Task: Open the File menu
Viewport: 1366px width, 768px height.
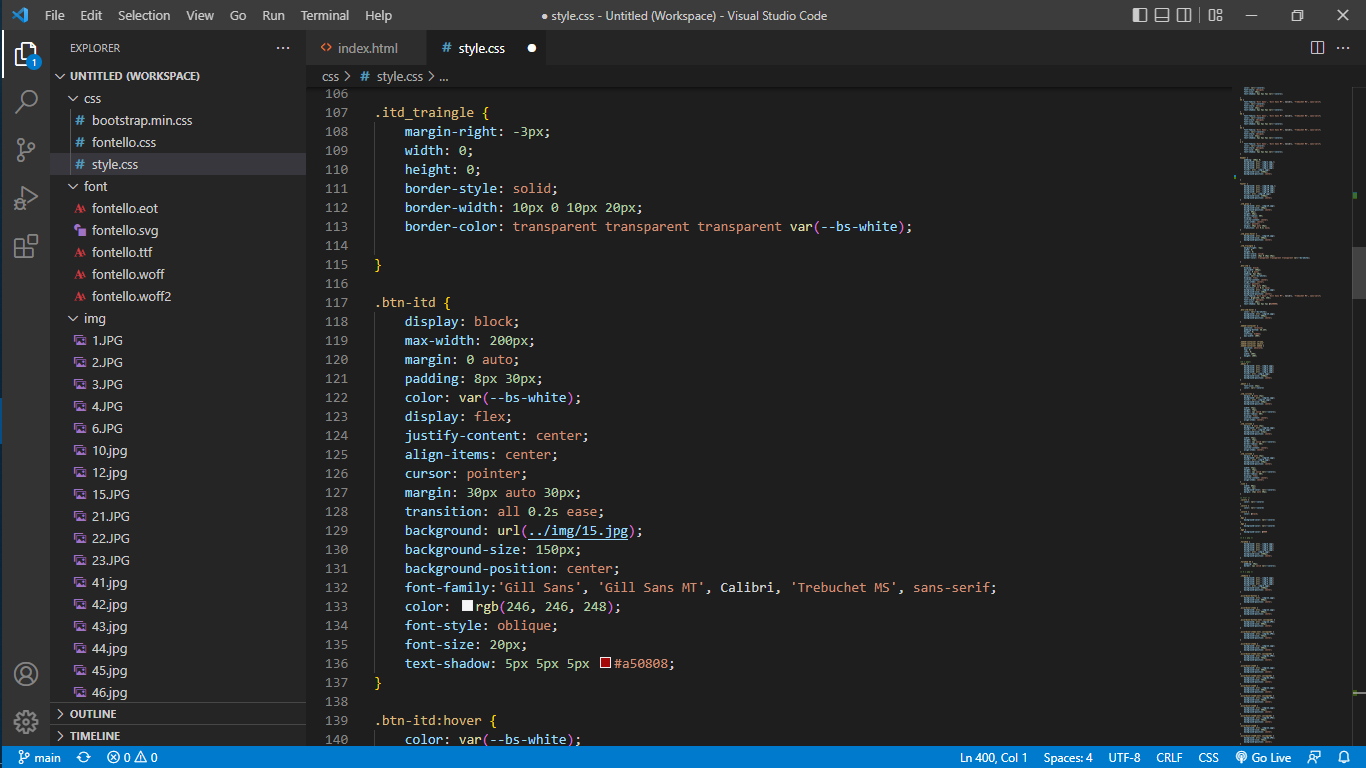Action: 55,15
